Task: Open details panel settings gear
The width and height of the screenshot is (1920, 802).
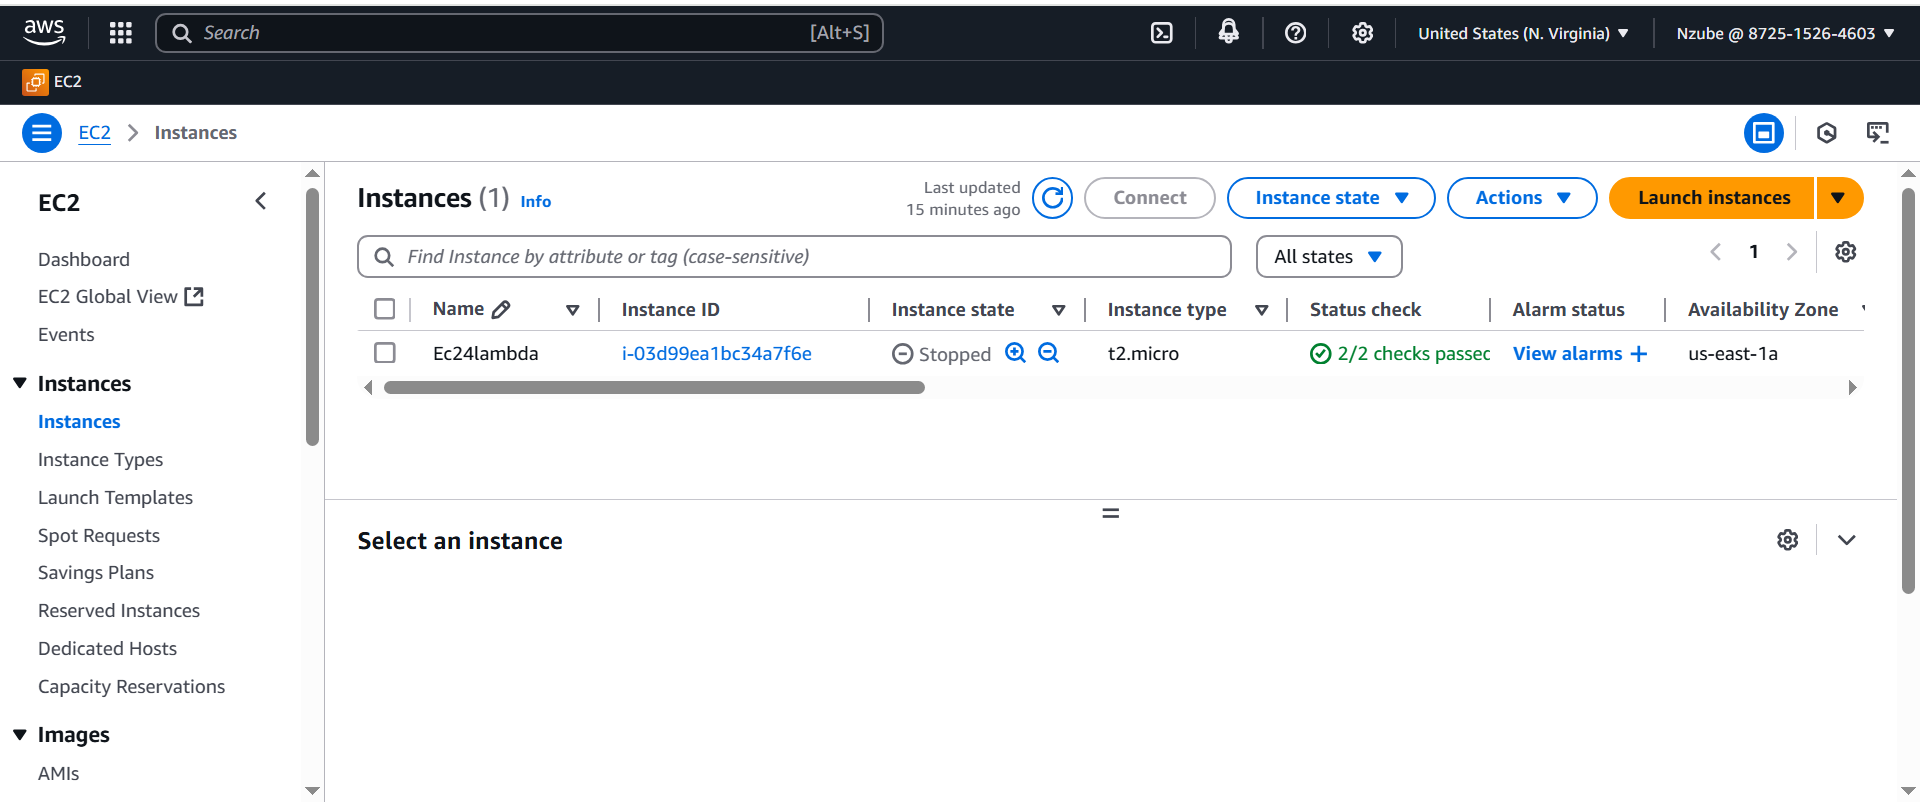Action: point(1787,540)
